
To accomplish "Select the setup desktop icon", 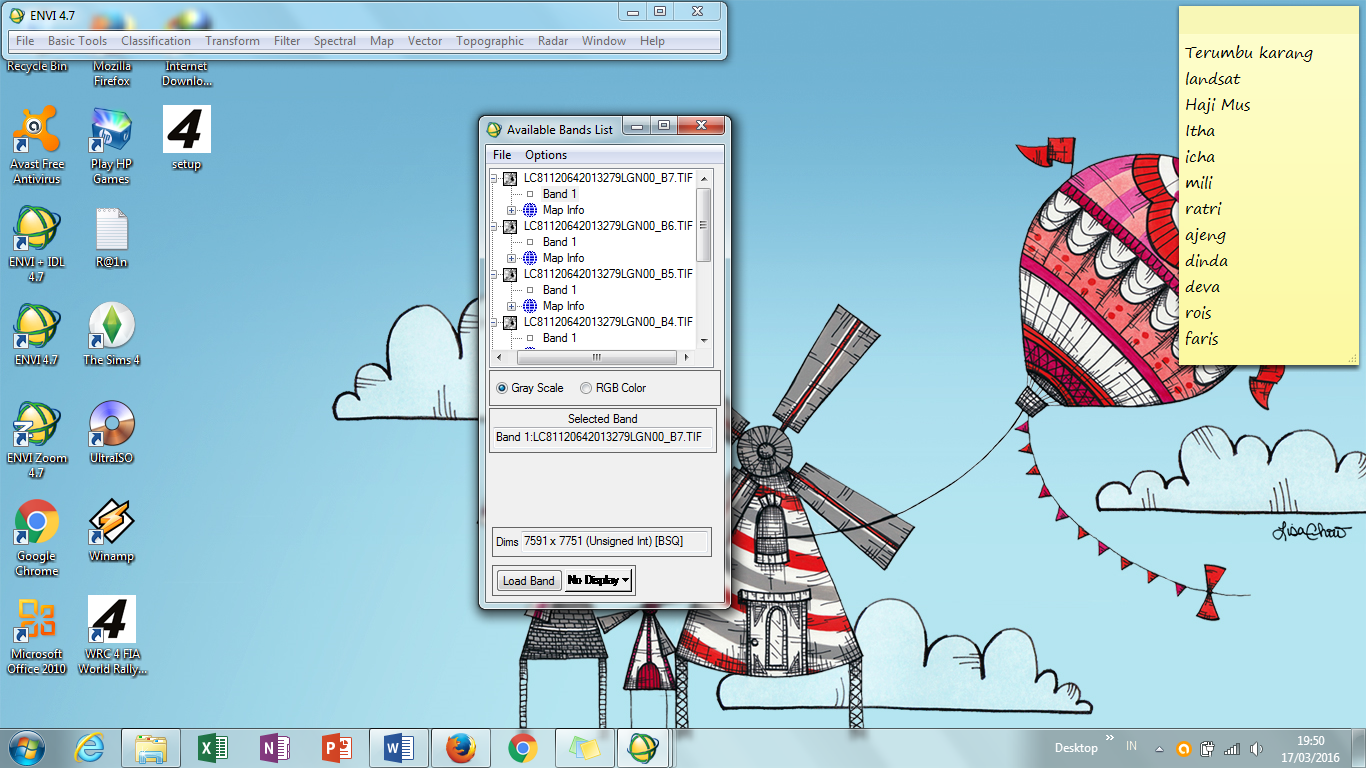I will (186, 139).
